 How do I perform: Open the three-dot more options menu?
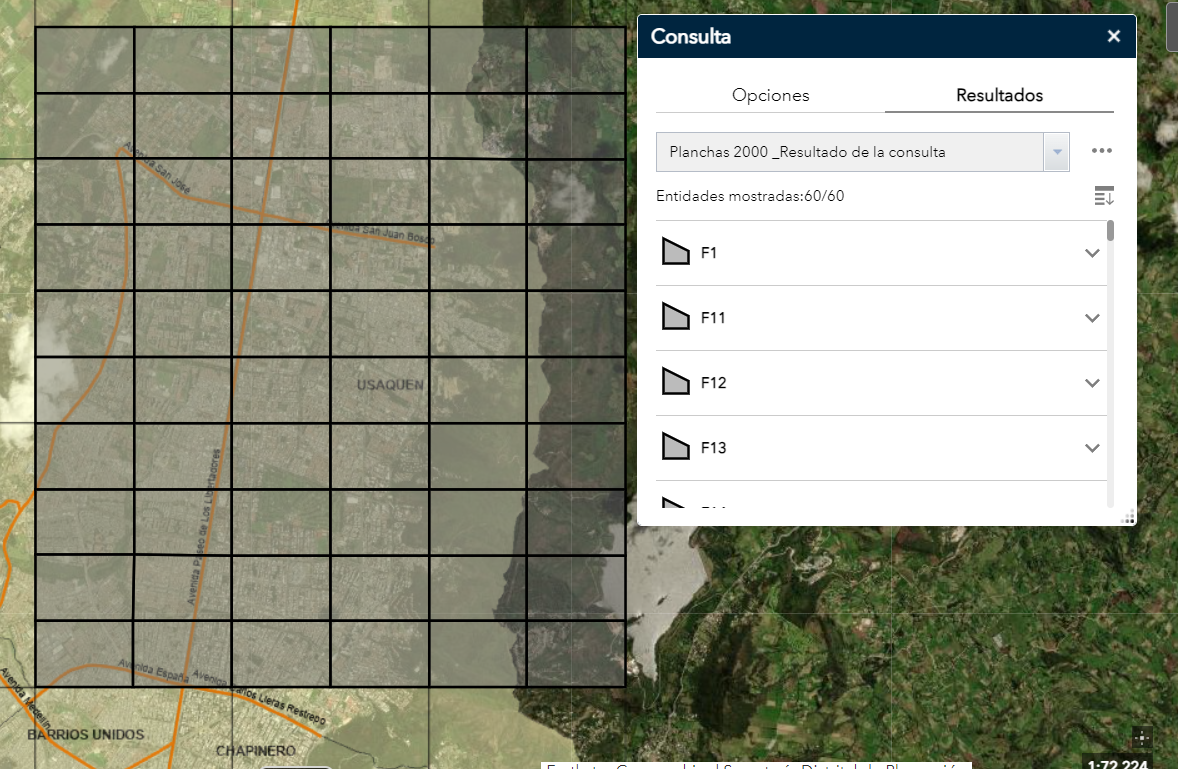1102,151
